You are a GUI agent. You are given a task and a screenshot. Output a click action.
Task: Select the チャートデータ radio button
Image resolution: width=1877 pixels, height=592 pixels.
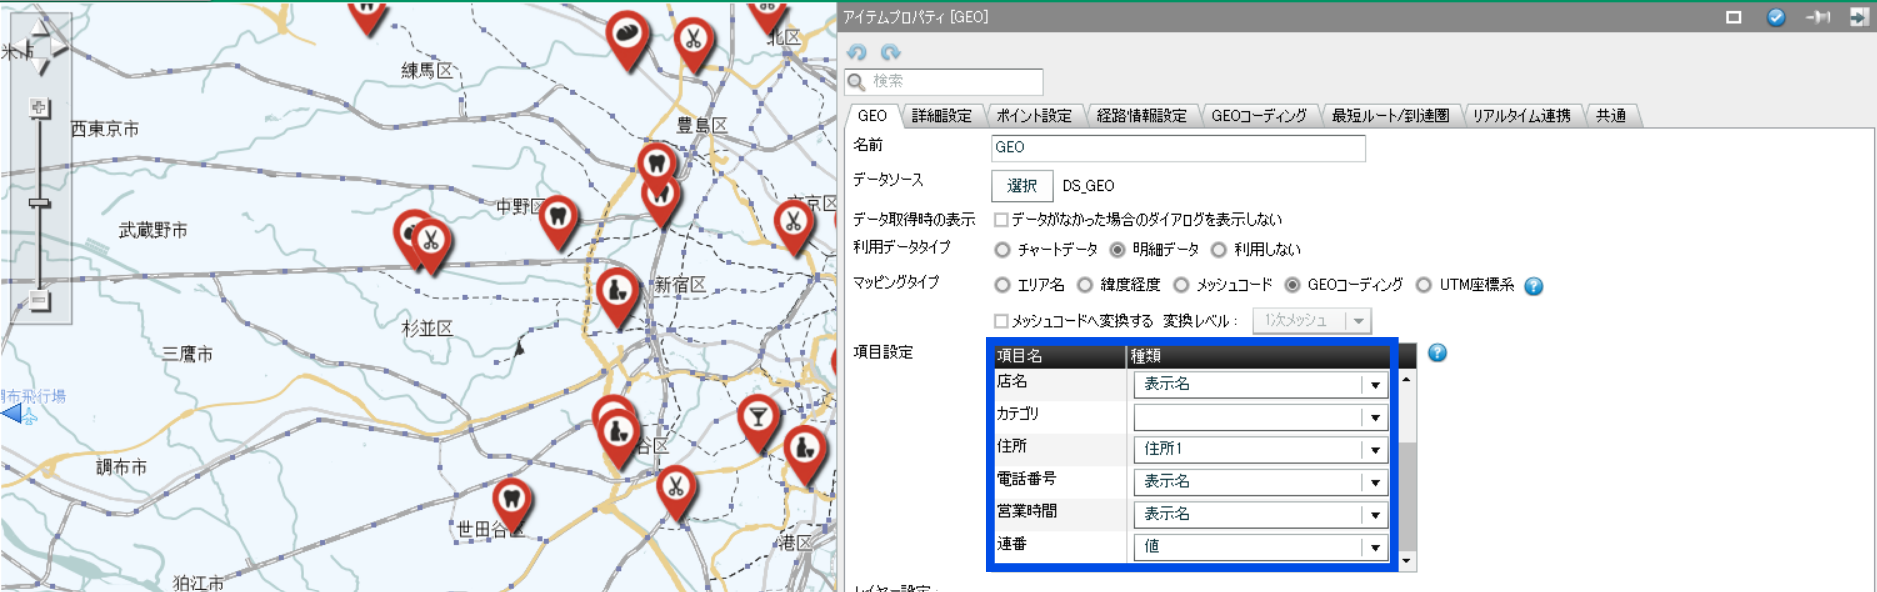(1002, 250)
